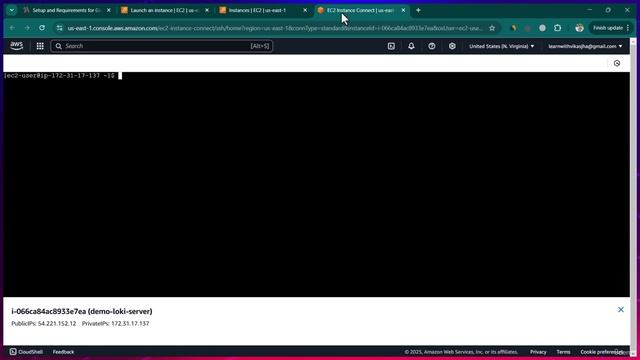Viewport: 640px width, 360px height.
Task: Close the instance details panel
Action: click(620, 310)
